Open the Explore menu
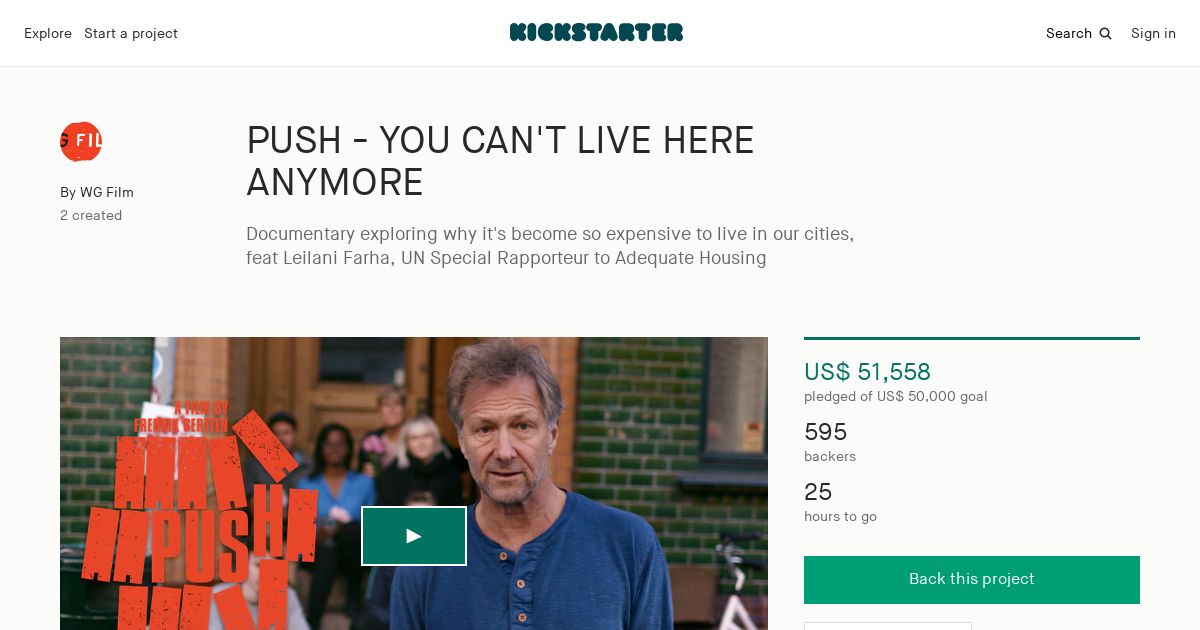This screenshot has height=630, width=1200. [x=48, y=34]
